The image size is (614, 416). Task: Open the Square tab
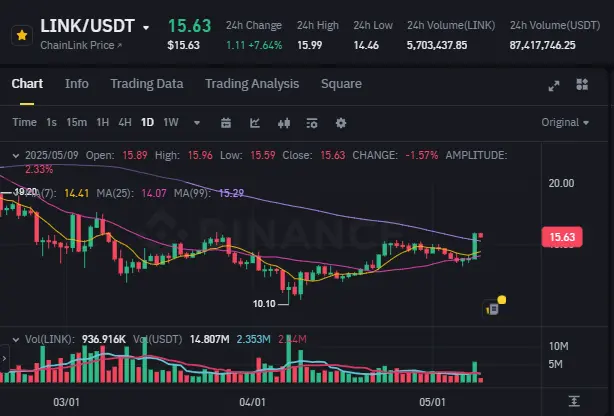coord(341,83)
